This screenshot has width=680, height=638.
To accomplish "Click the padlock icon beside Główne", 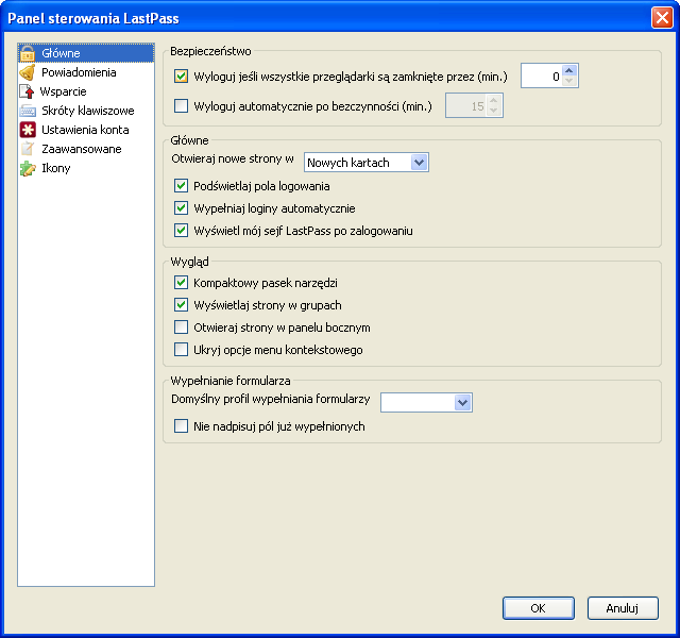I will [27, 53].
